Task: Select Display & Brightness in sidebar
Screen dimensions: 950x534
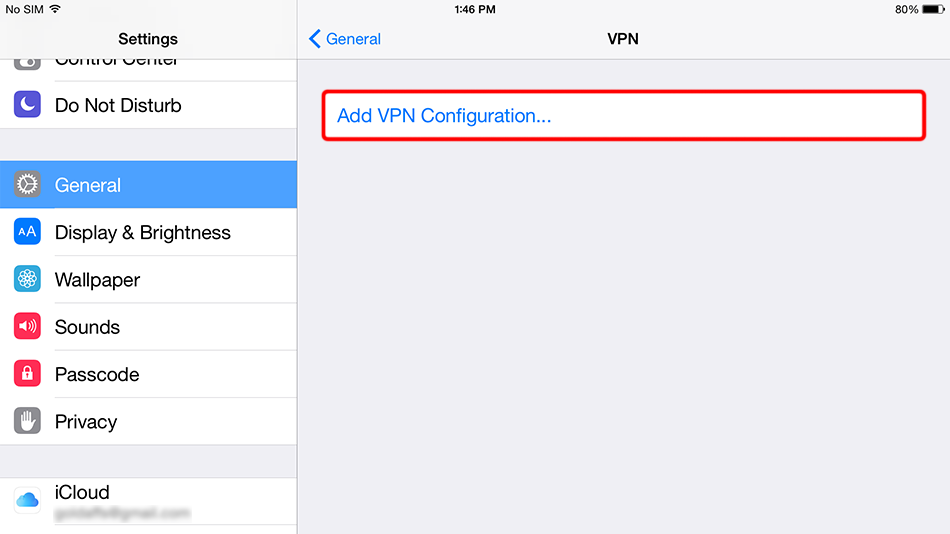Action: point(142,232)
